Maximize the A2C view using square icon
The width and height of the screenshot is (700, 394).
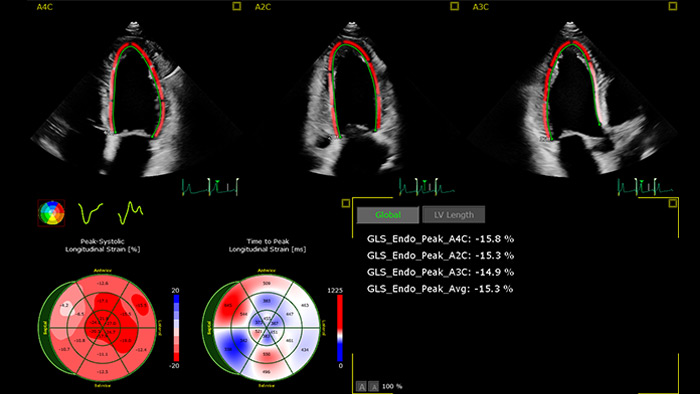tap(454, 6)
